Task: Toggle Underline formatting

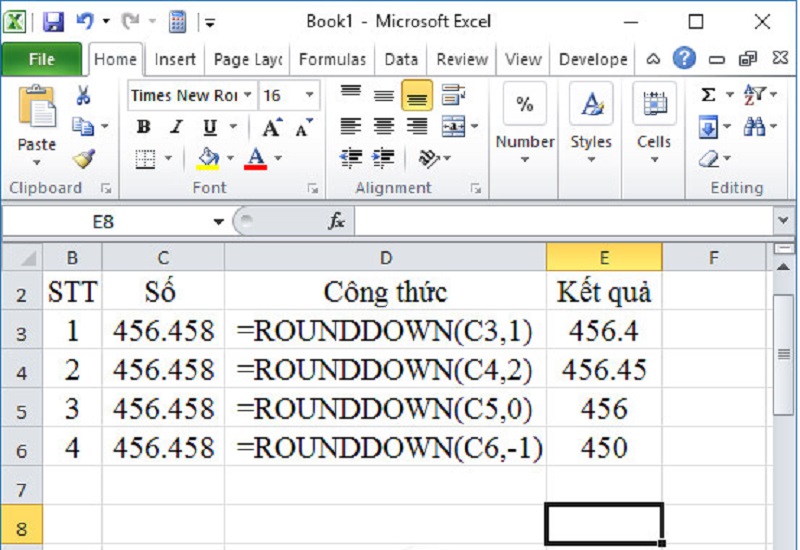Action: pyautogui.click(x=210, y=127)
